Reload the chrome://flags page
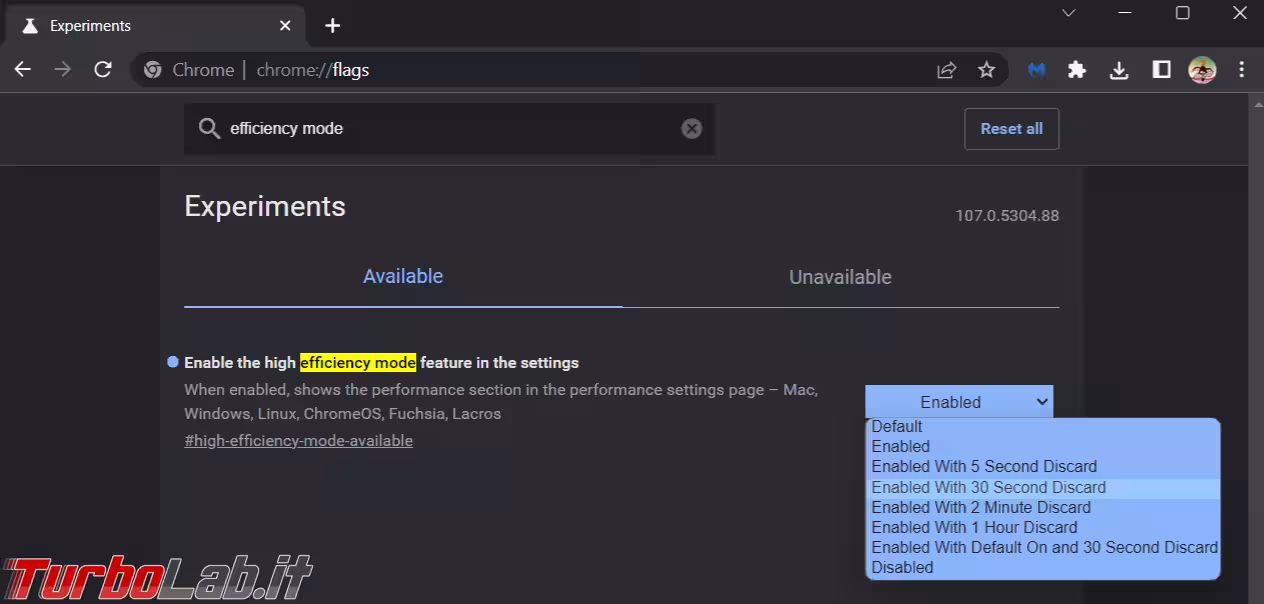The width and height of the screenshot is (1264, 604). coord(102,70)
